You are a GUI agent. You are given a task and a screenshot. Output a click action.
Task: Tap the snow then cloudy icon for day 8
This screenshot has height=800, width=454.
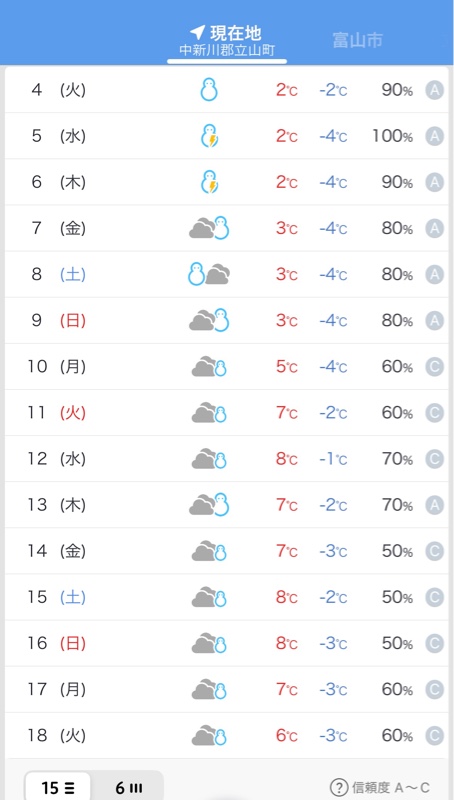click(209, 274)
